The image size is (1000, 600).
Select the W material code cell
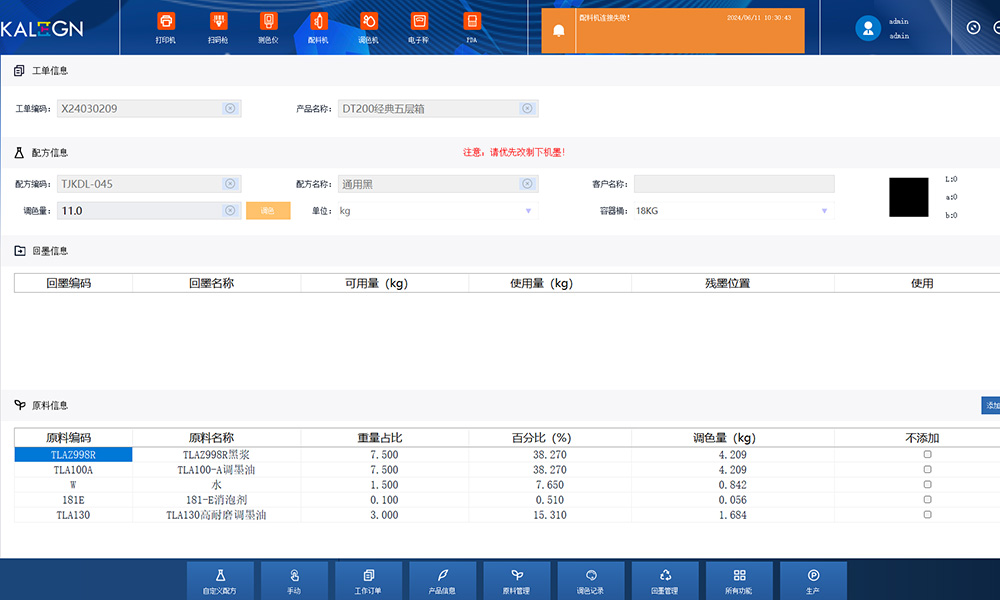(x=73, y=485)
